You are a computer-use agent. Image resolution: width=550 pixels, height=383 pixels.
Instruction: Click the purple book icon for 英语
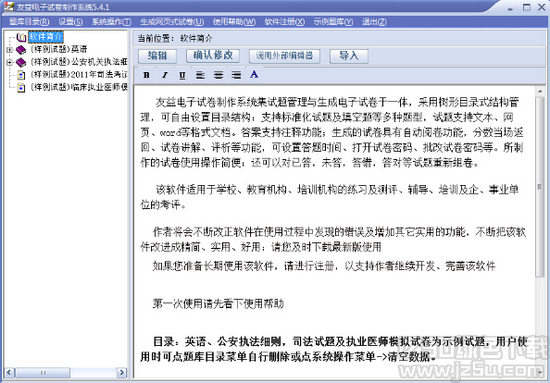(x=21, y=50)
